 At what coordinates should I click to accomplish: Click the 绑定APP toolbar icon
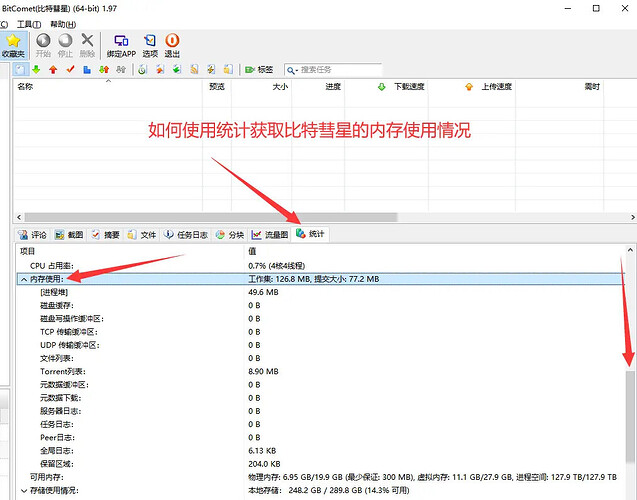pyautogui.click(x=121, y=44)
